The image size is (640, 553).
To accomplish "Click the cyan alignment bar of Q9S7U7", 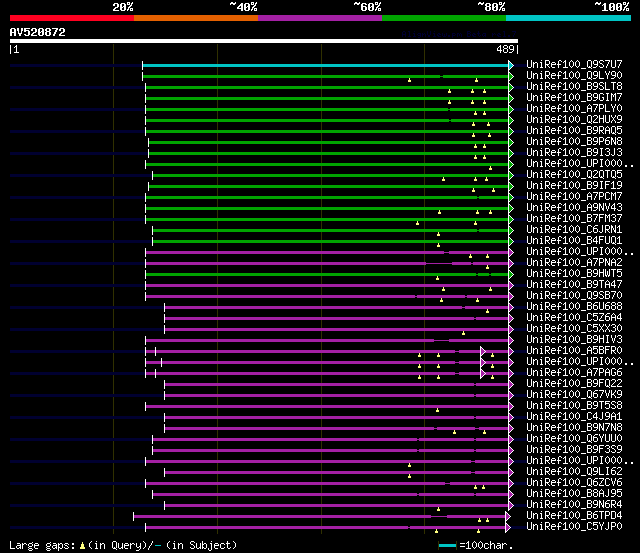I will coord(326,65).
